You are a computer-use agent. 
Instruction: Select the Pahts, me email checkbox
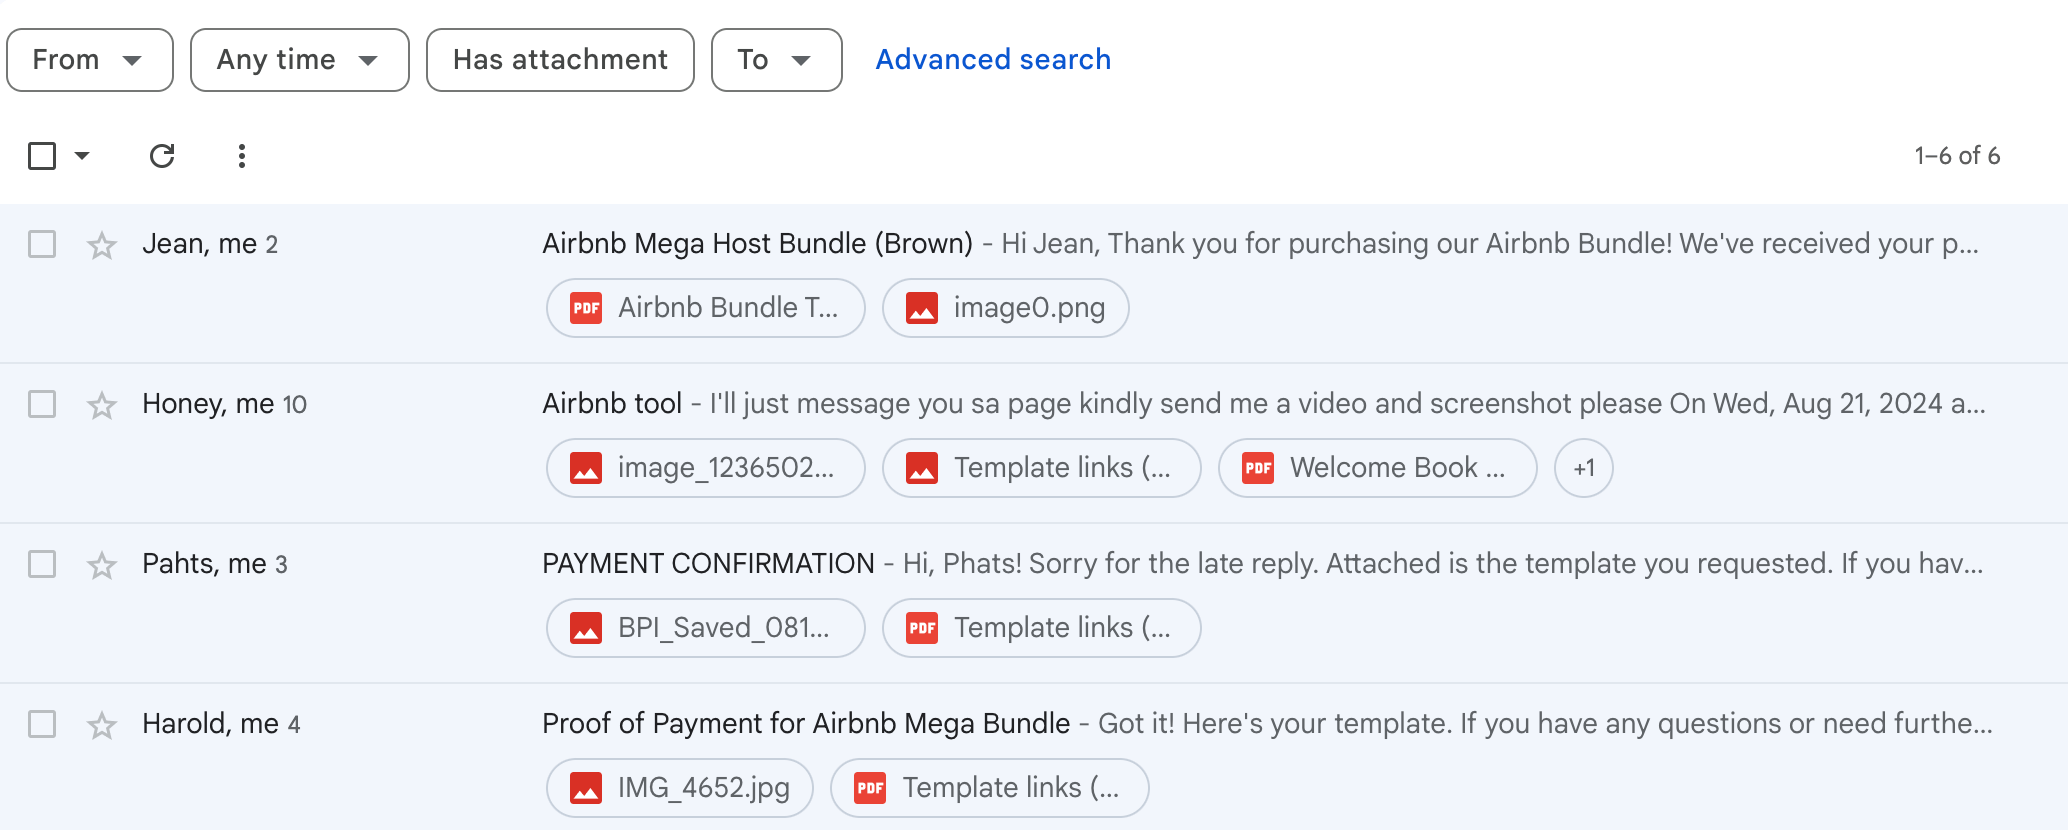pyautogui.click(x=42, y=564)
